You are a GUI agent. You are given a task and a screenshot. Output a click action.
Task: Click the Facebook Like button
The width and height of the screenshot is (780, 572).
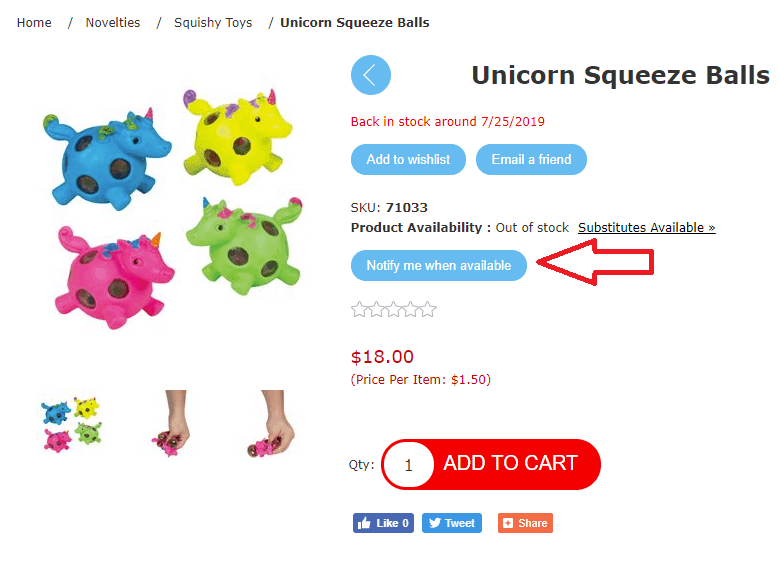coord(382,523)
